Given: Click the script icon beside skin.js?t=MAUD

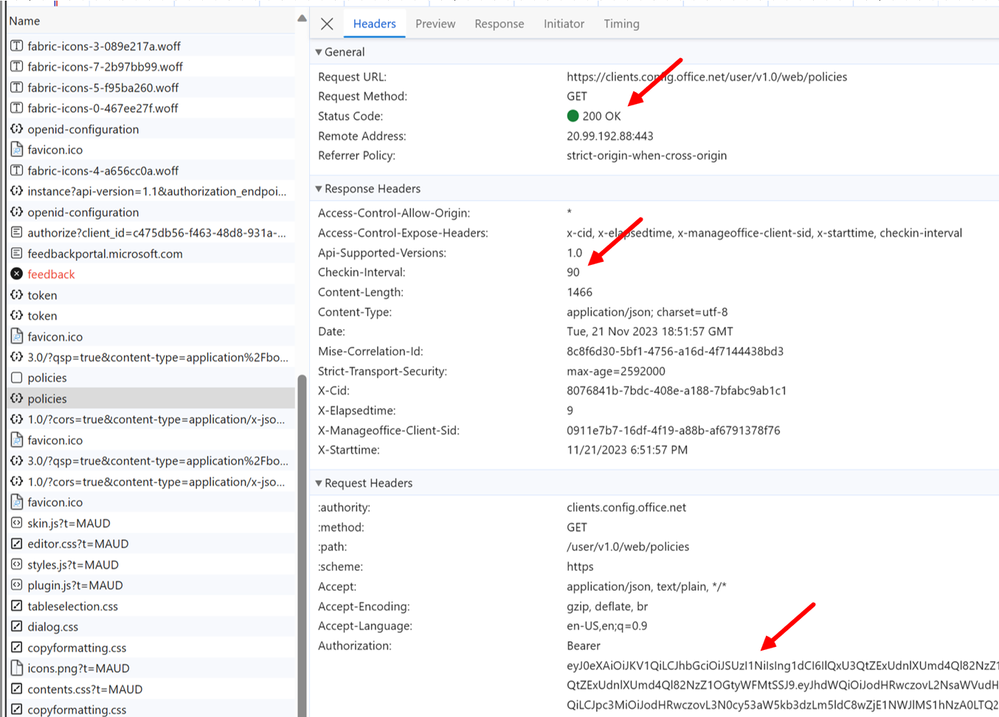Looking at the screenshot, I should click(16, 523).
